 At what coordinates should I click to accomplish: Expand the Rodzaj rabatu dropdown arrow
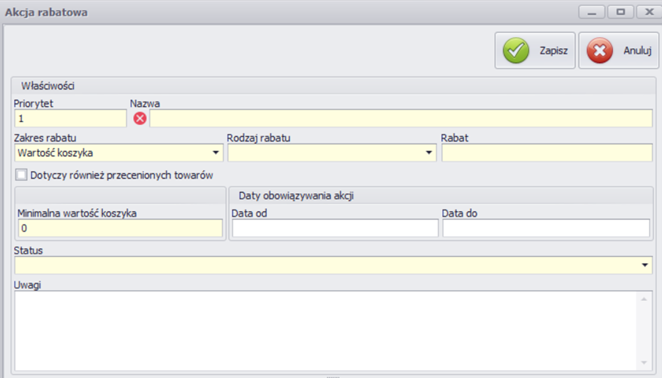point(429,152)
